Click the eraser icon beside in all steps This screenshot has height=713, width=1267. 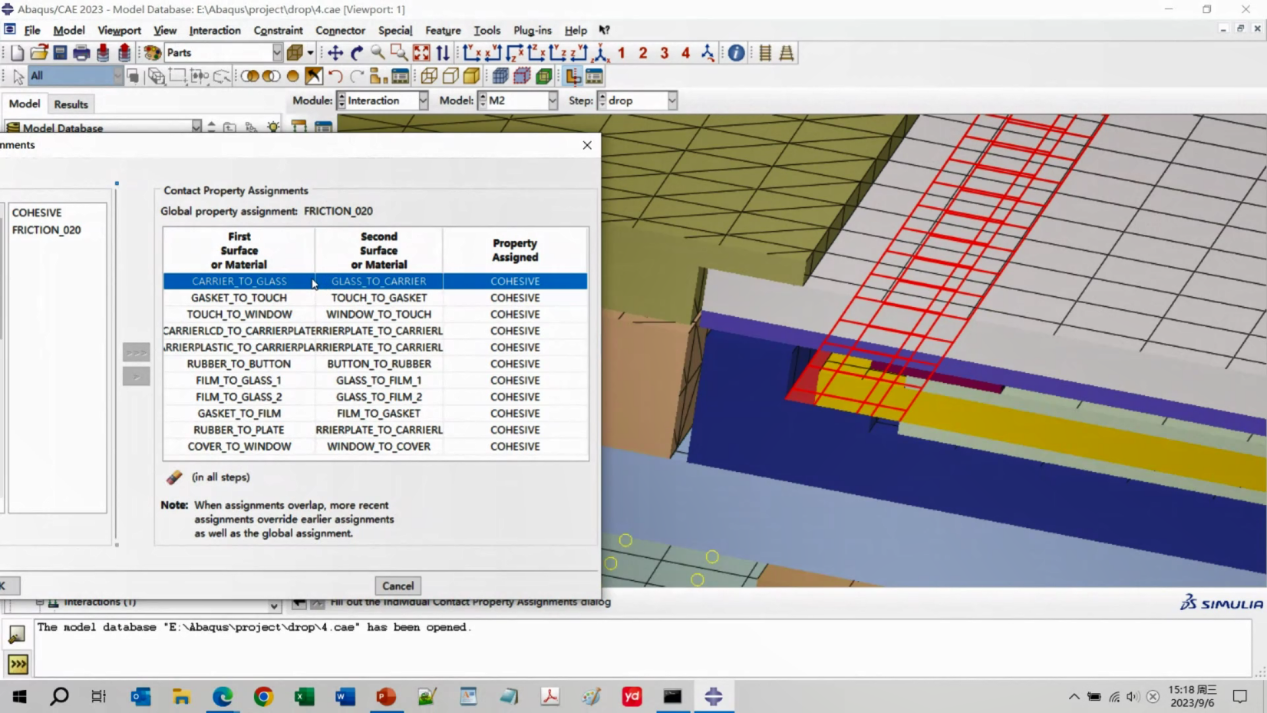point(174,478)
